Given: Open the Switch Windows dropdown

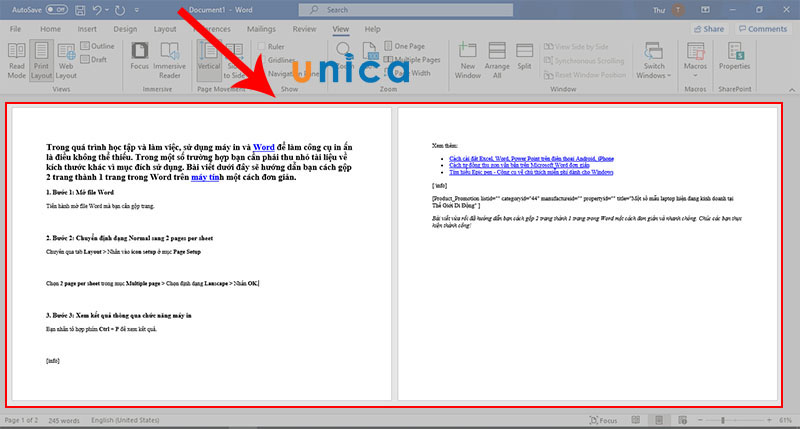Looking at the screenshot, I should click(655, 70).
